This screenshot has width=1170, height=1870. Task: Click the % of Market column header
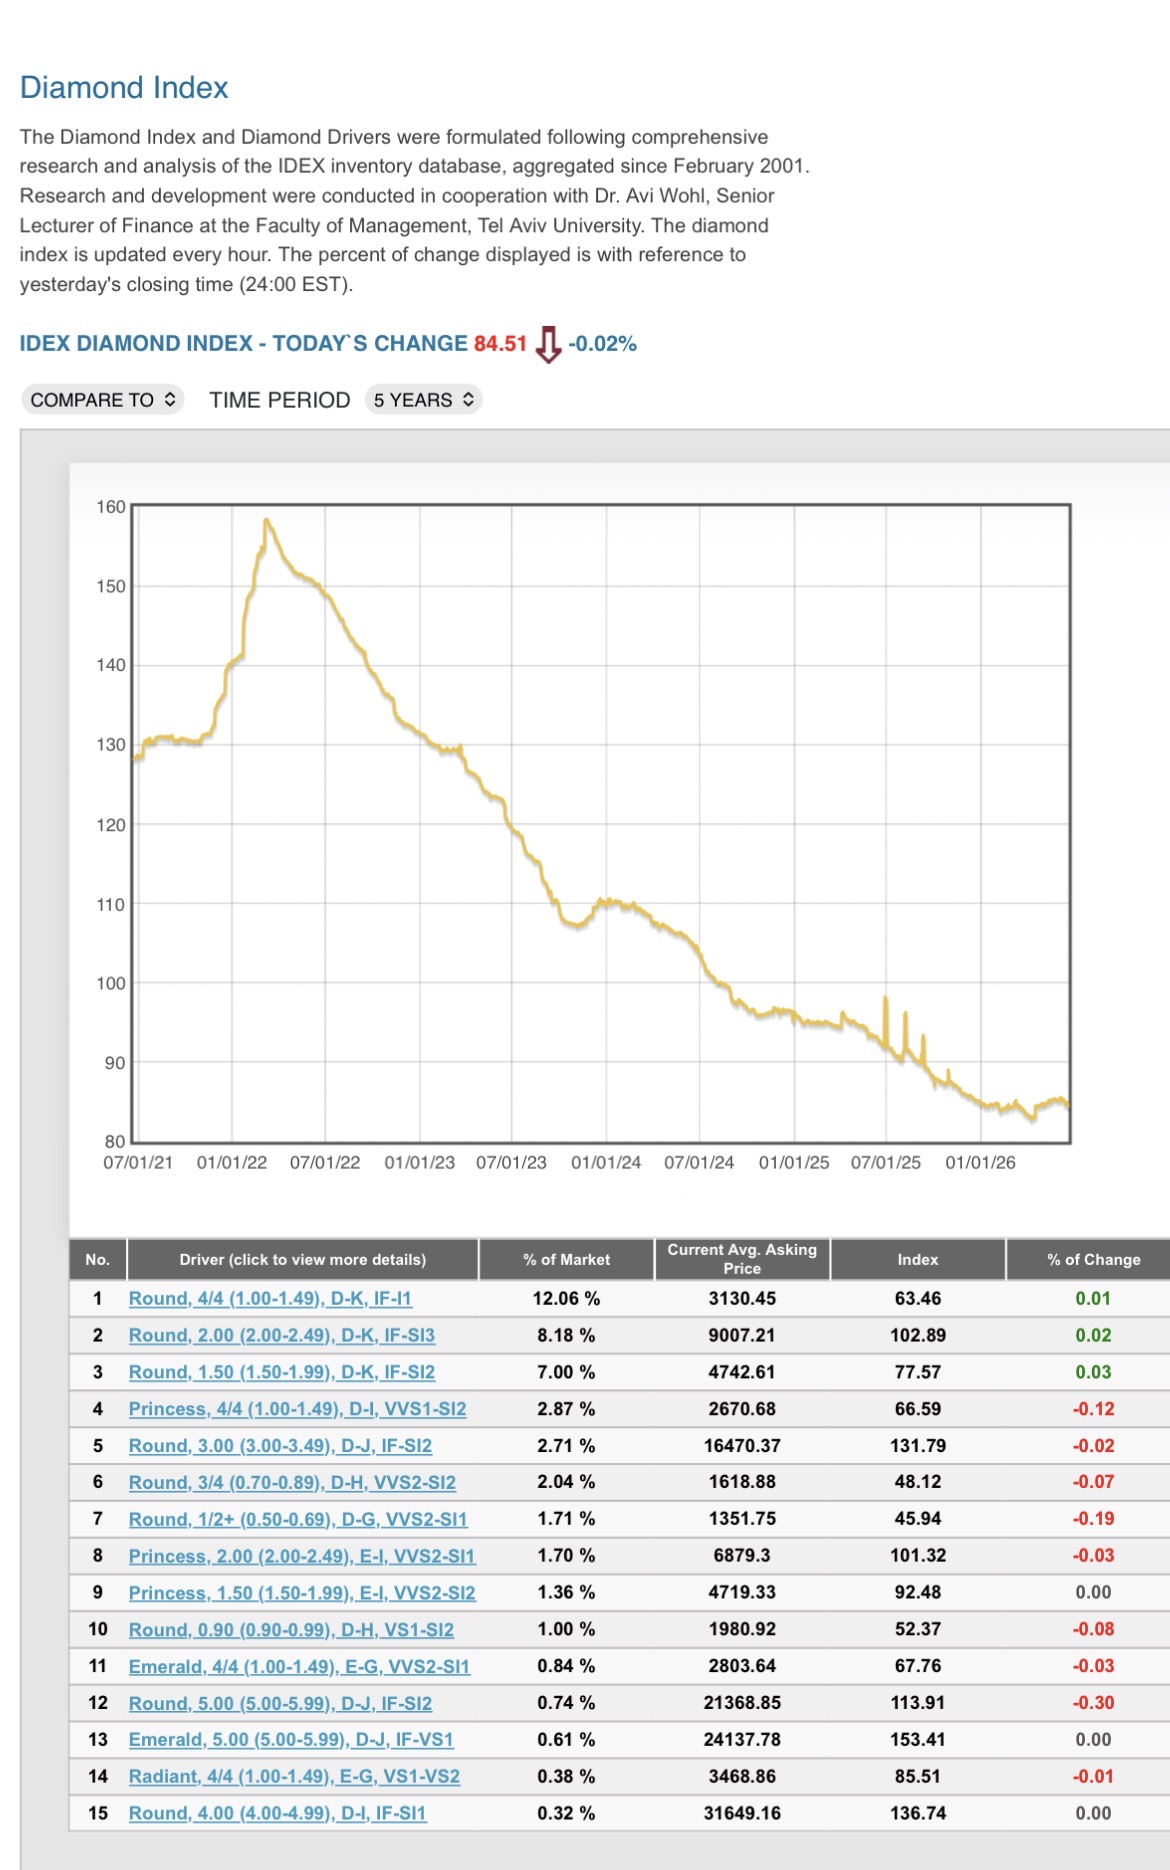click(567, 1260)
